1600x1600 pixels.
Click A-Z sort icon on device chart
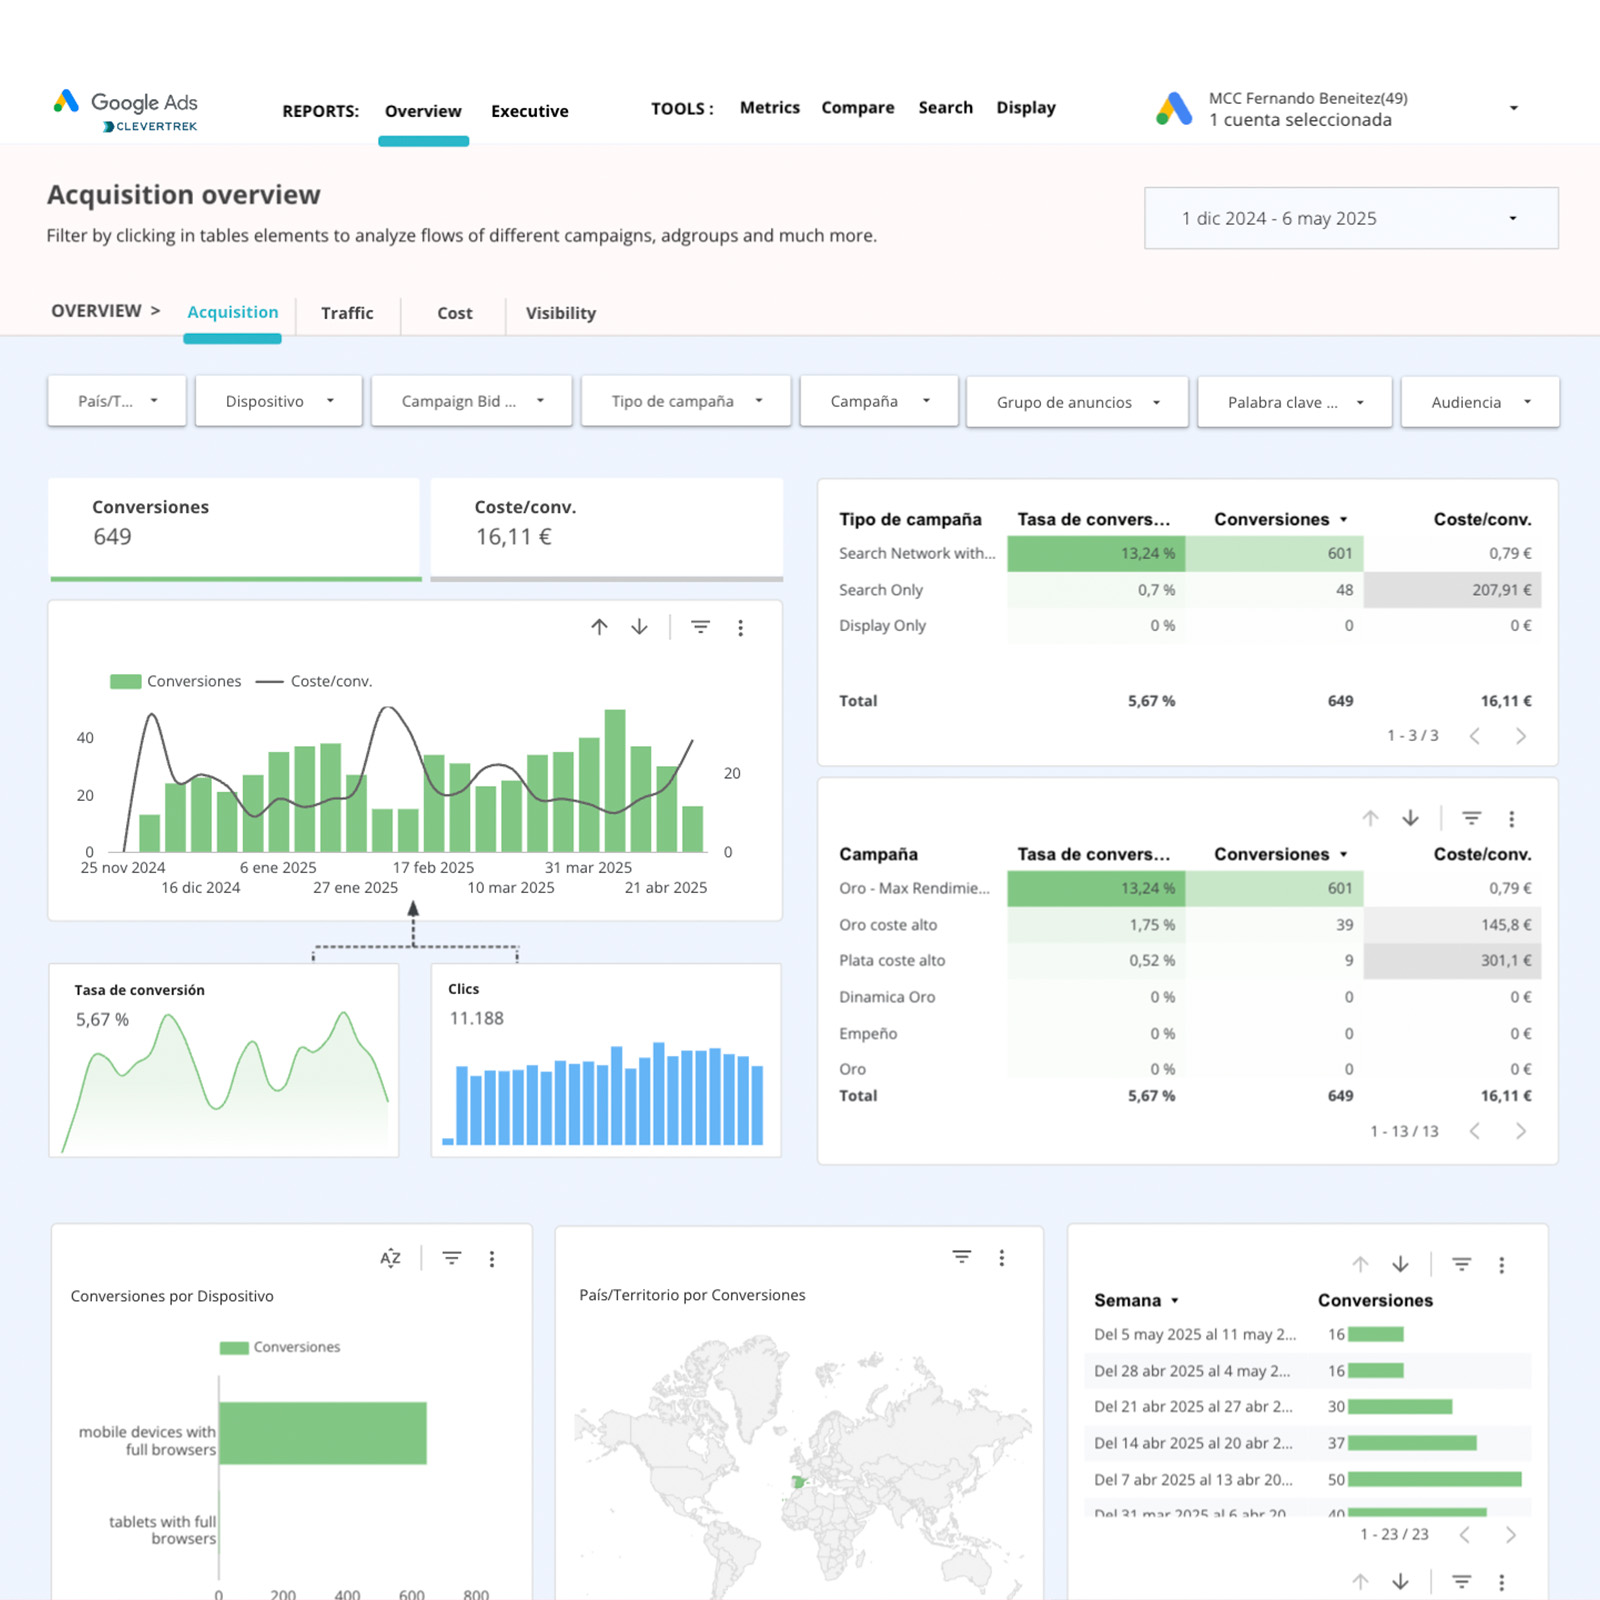tap(390, 1258)
